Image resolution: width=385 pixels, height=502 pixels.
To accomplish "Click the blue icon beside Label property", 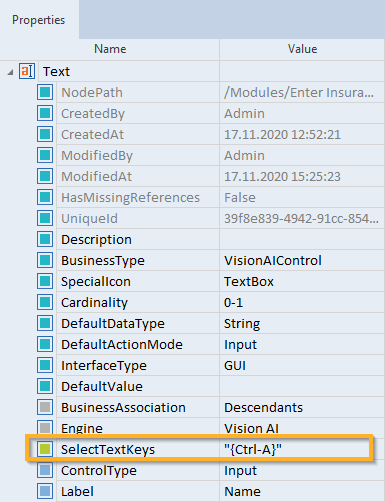I will pyautogui.click(x=45, y=491).
